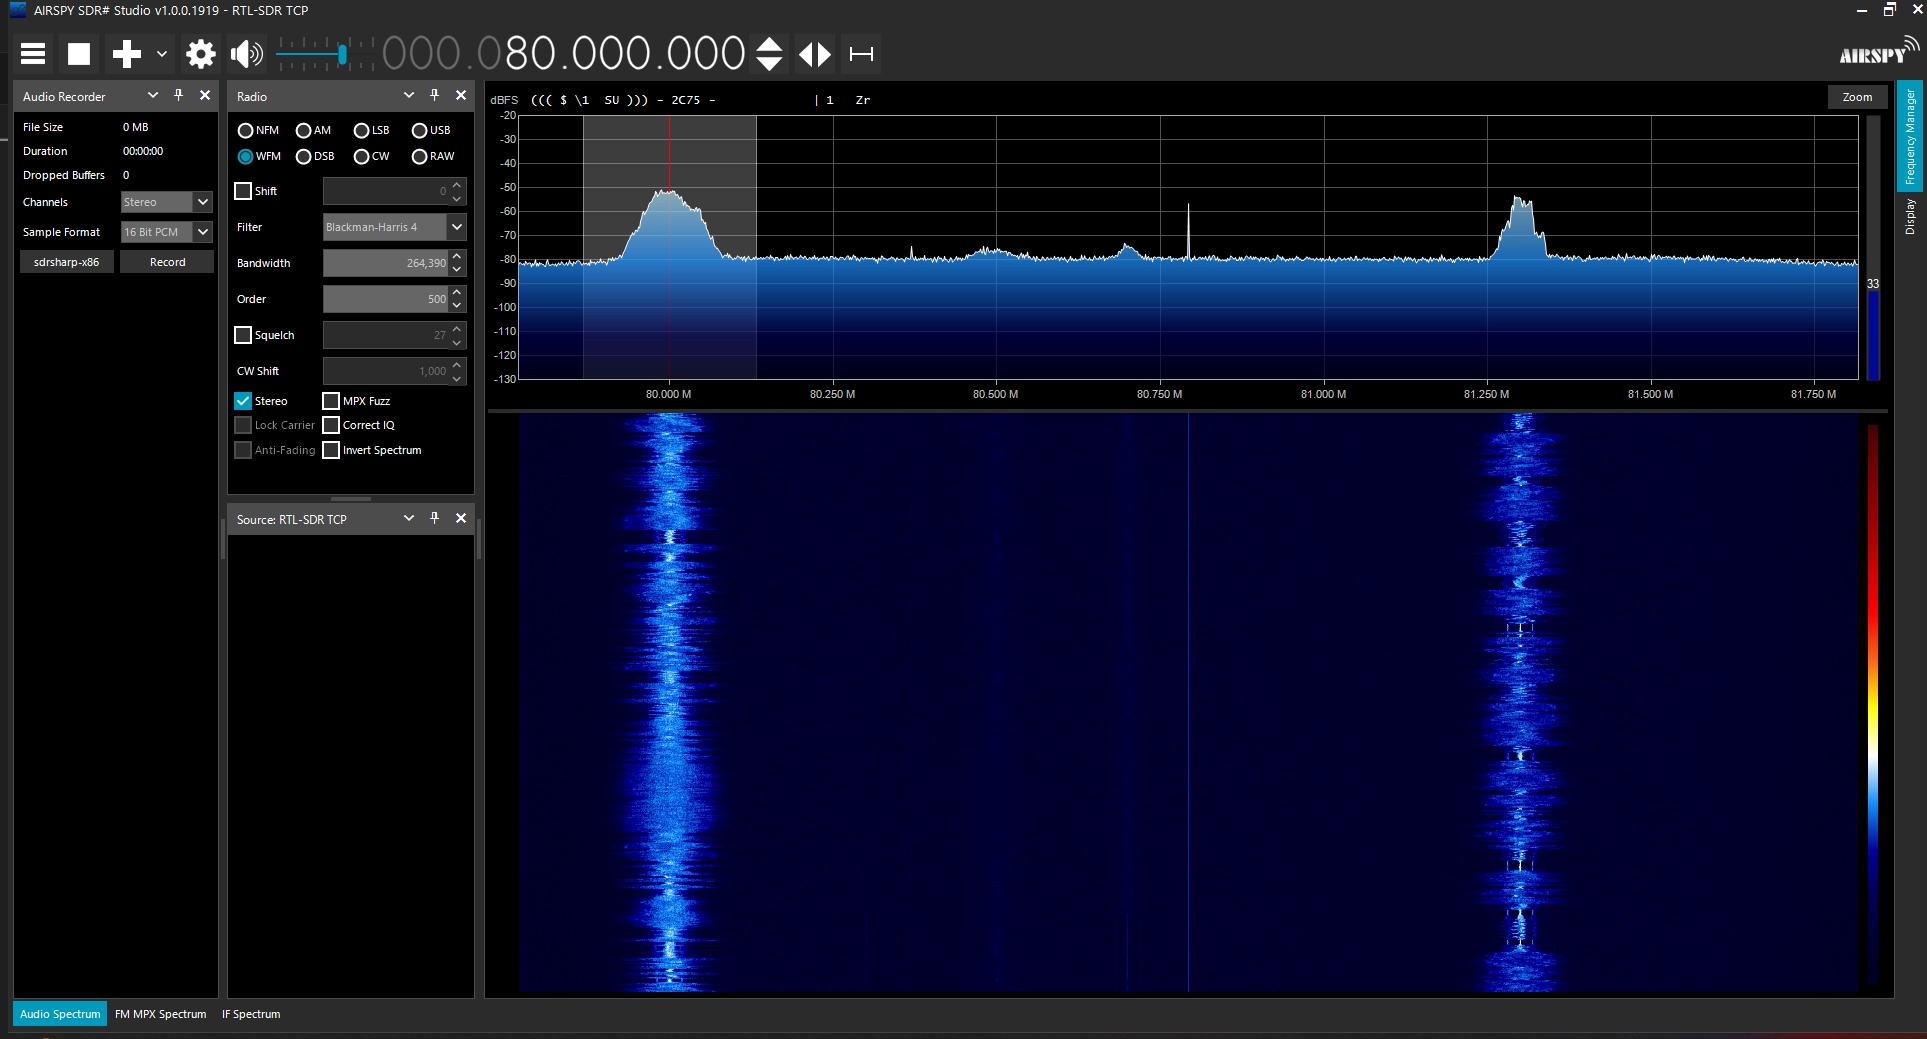This screenshot has width=1927, height=1039.
Task: Toggle the center tuning left-right arrows icon
Action: point(815,54)
